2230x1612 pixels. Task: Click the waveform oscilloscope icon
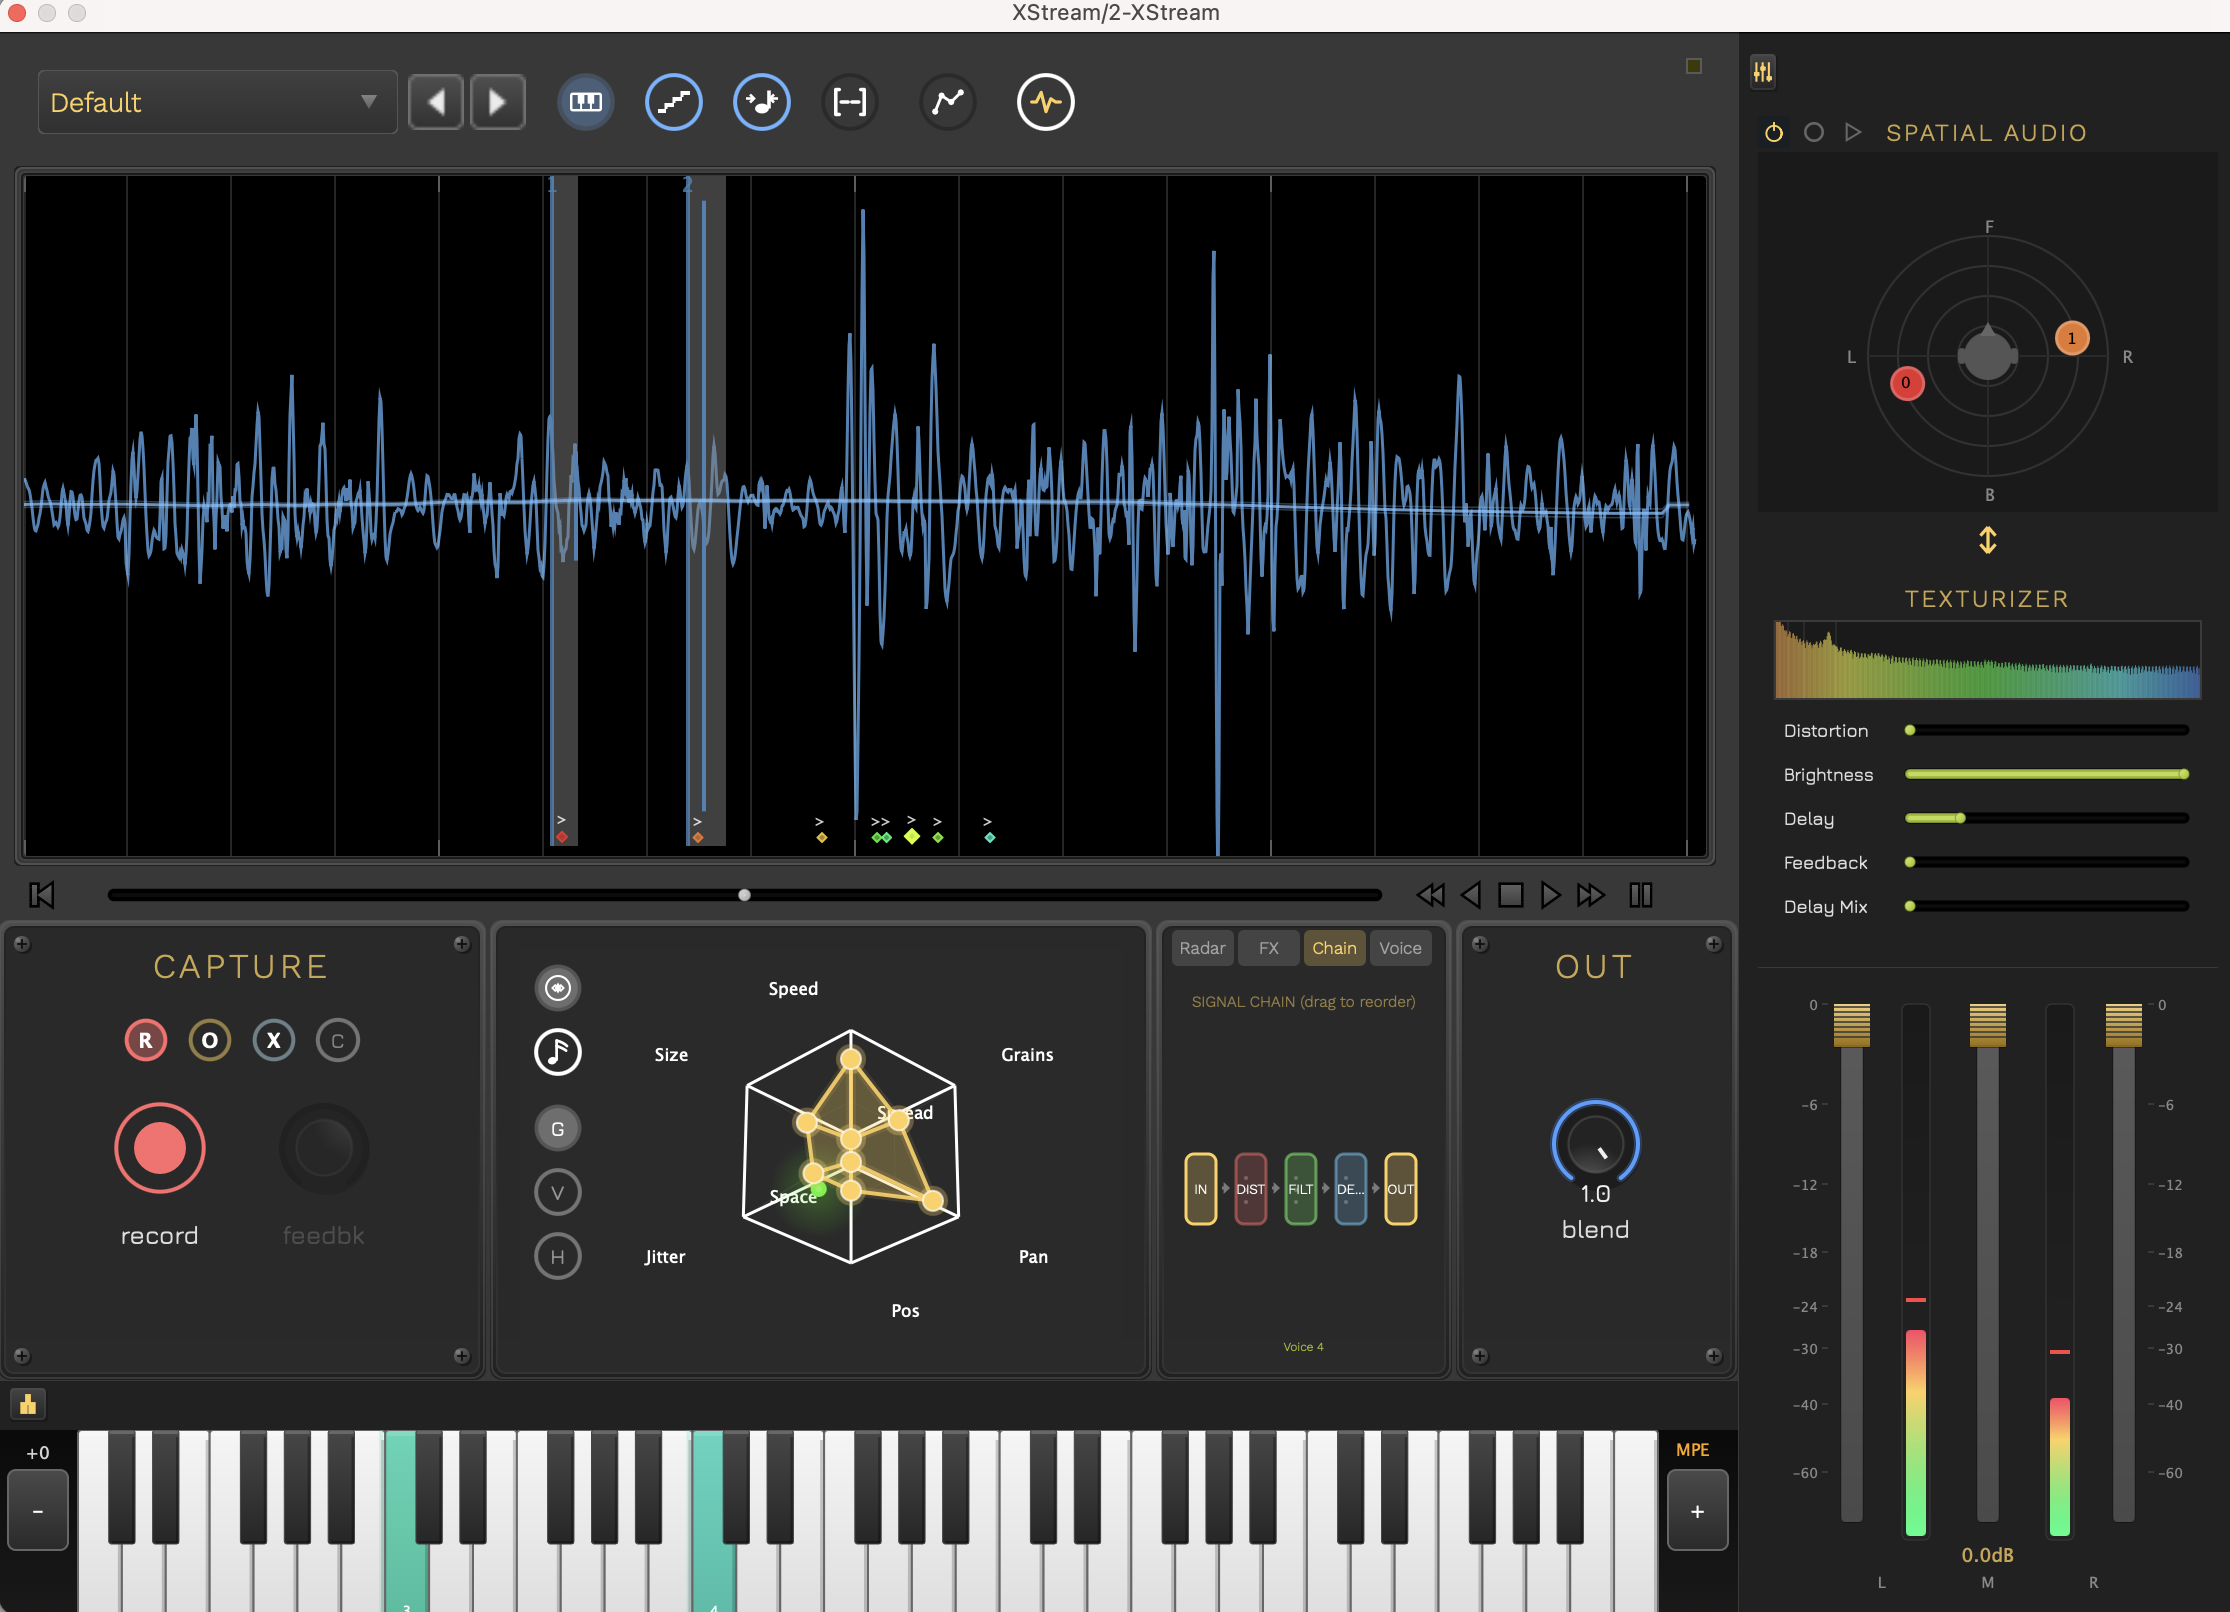(1045, 101)
